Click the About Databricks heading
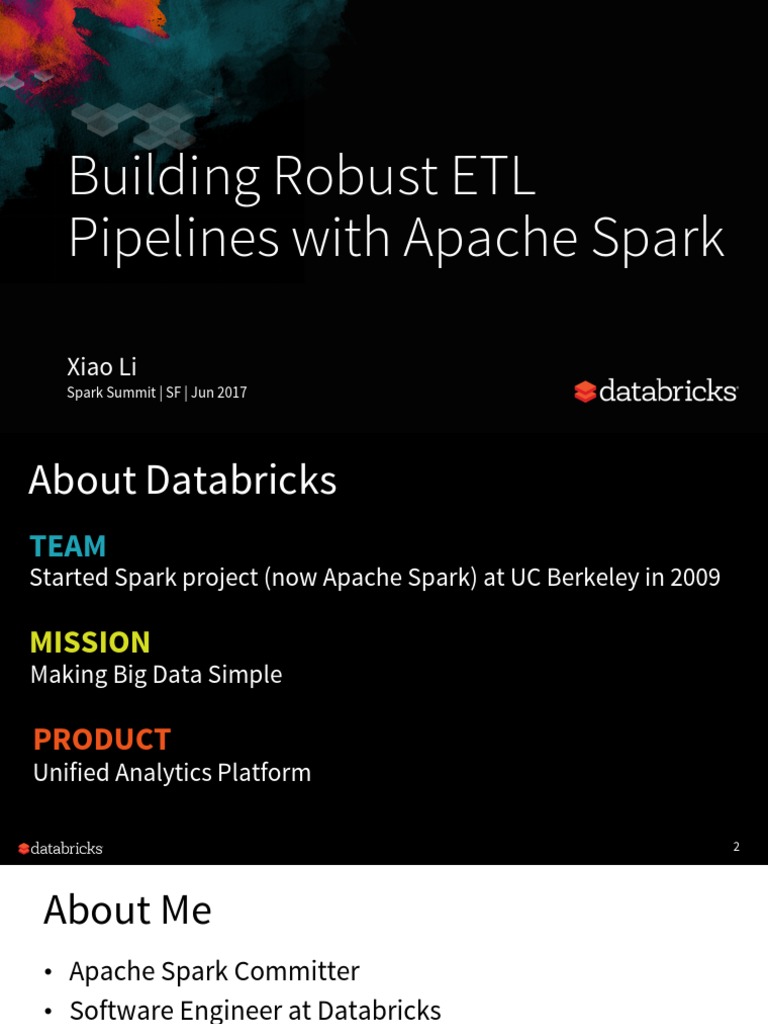Viewport: 768px width, 1024px height. (182, 480)
